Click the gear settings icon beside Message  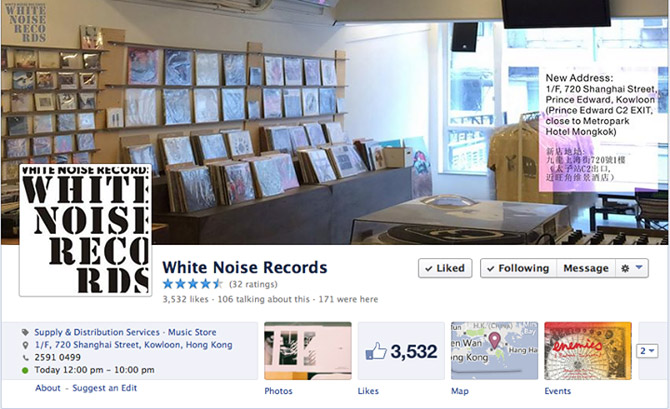coord(625,268)
